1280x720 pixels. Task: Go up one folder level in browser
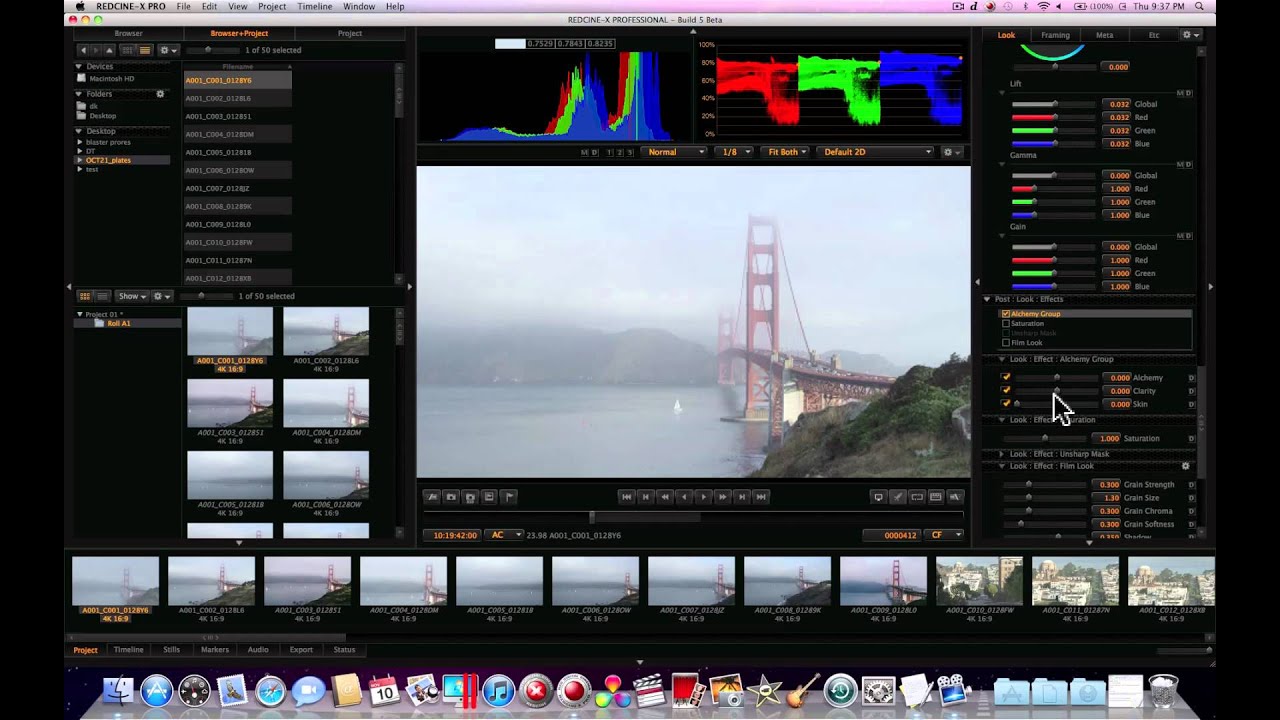(x=109, y=50)
